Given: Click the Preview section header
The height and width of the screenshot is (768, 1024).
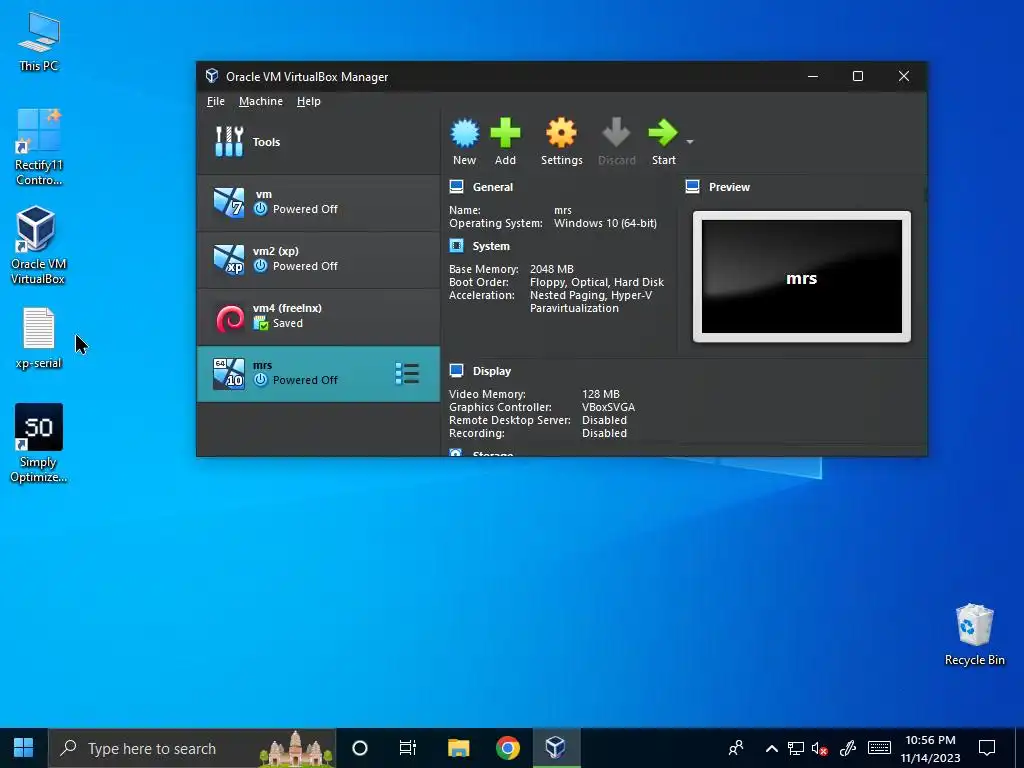Looking at the screenshot, I should (729, 187).
